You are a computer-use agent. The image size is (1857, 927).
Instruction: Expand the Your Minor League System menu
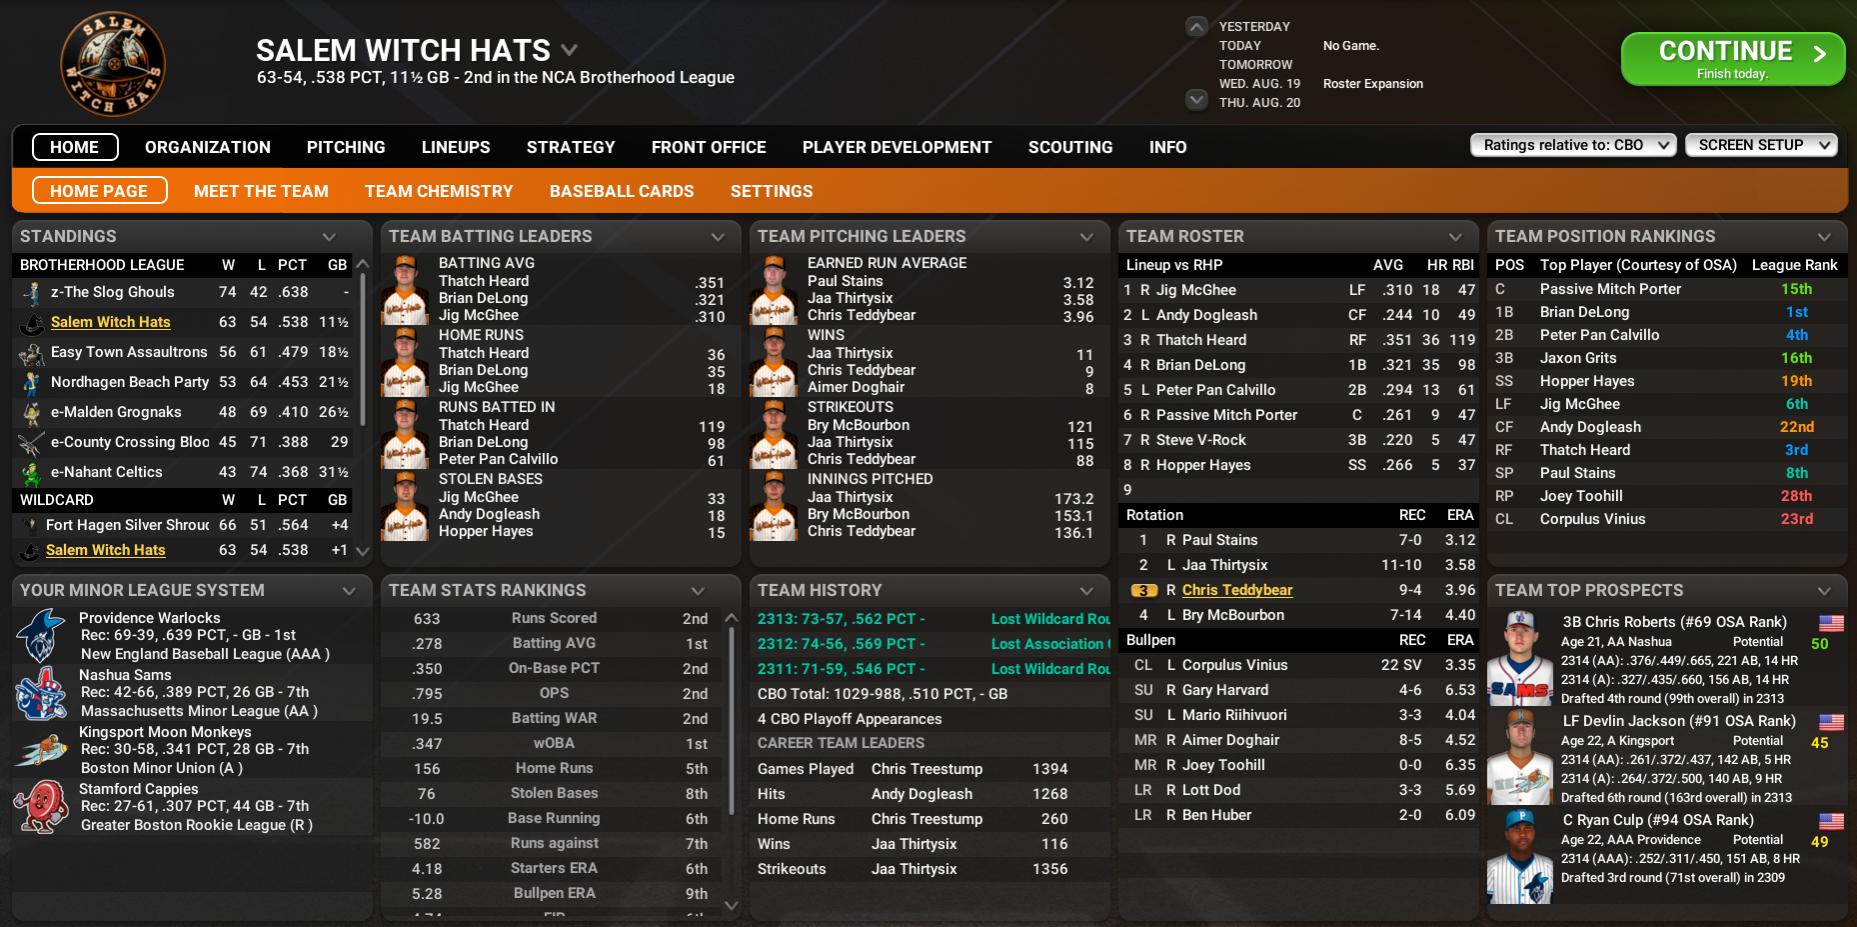pos(349,591)
